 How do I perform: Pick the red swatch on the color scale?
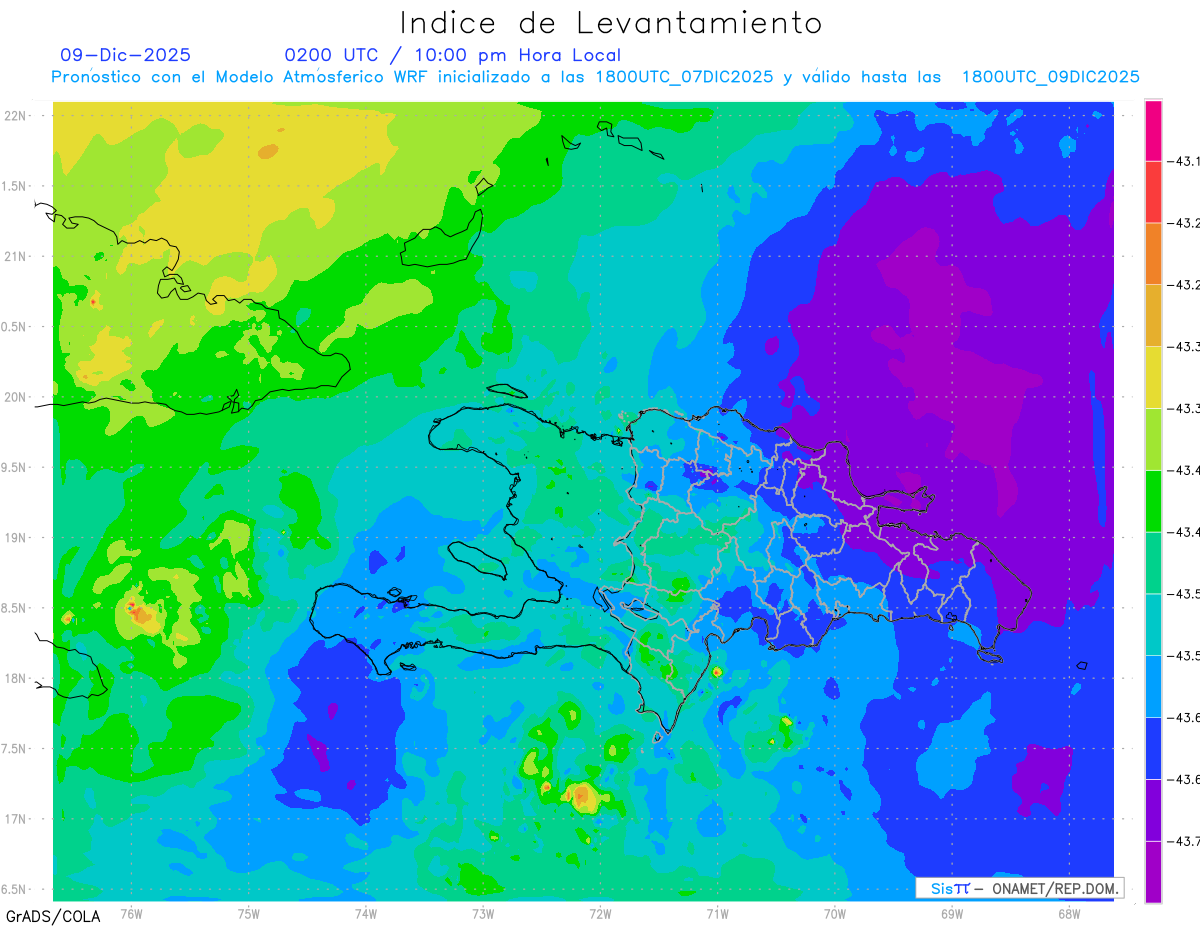pyautogui.click(x=1154, y=192)
